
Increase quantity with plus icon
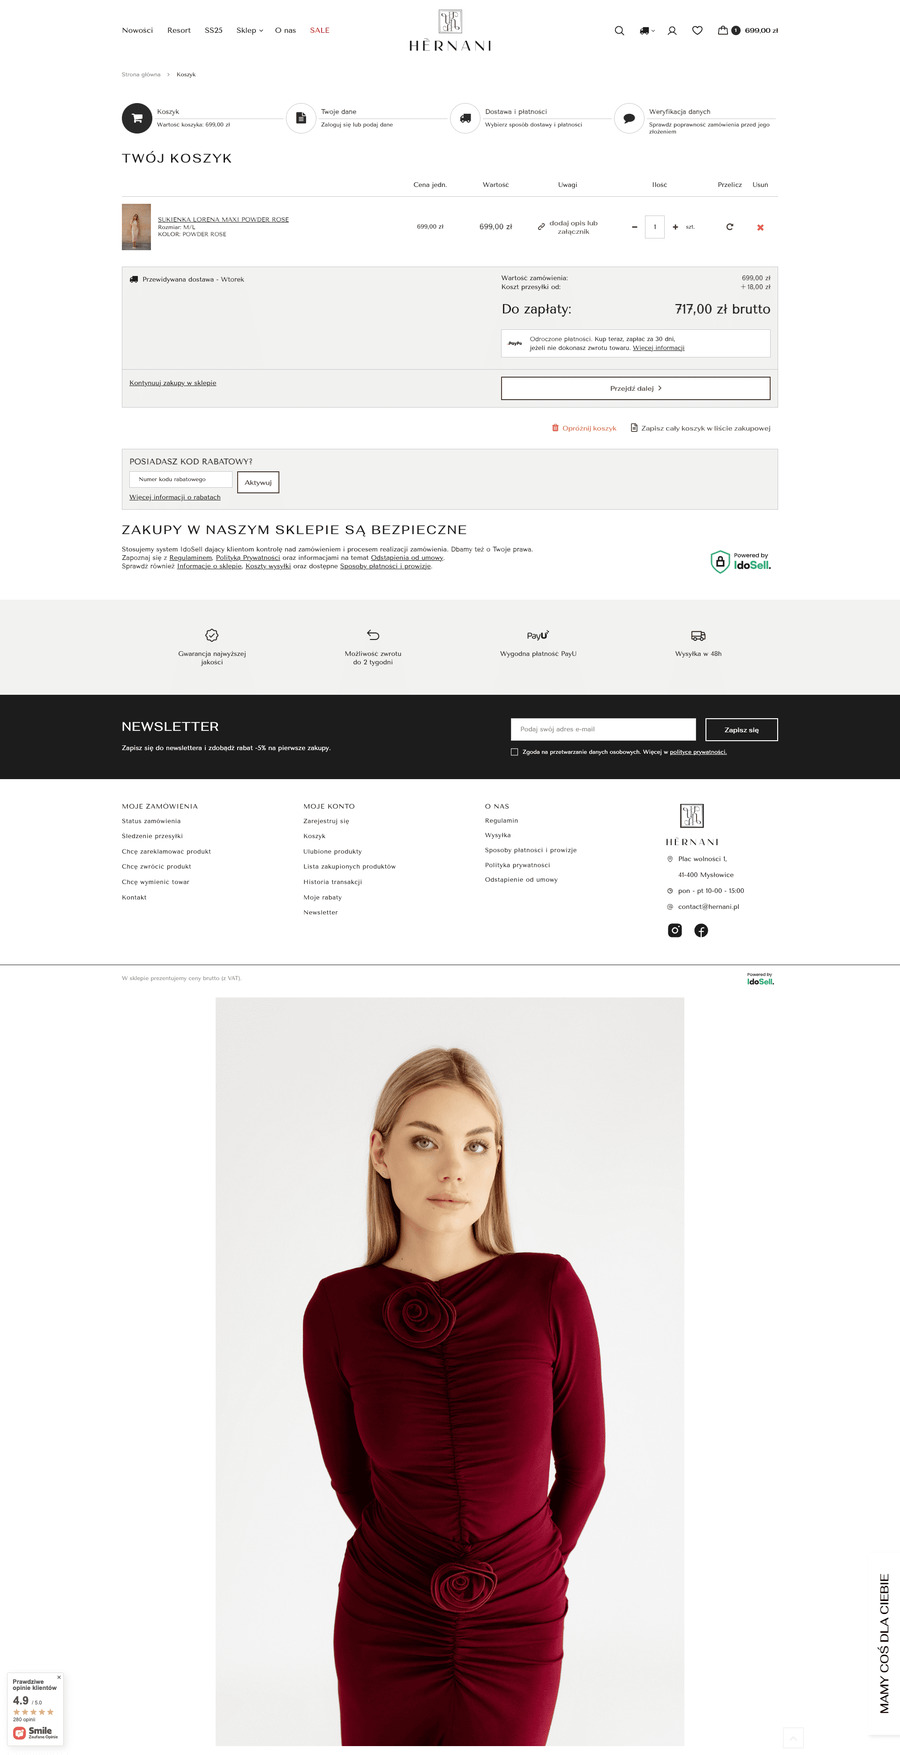coord(675,227)
